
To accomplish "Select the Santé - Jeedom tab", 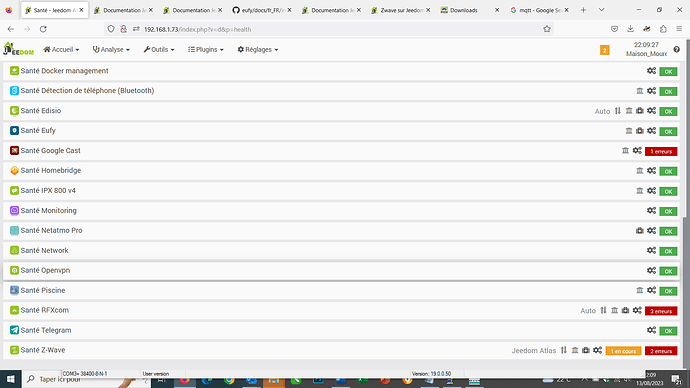I will pos(54,10).
